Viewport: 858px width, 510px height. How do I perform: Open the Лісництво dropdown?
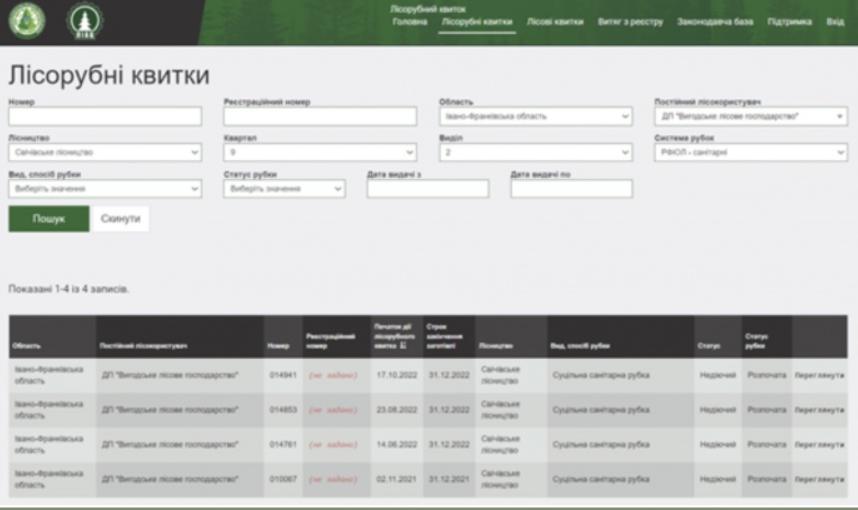pyautogui.click(x=106, y=153)
